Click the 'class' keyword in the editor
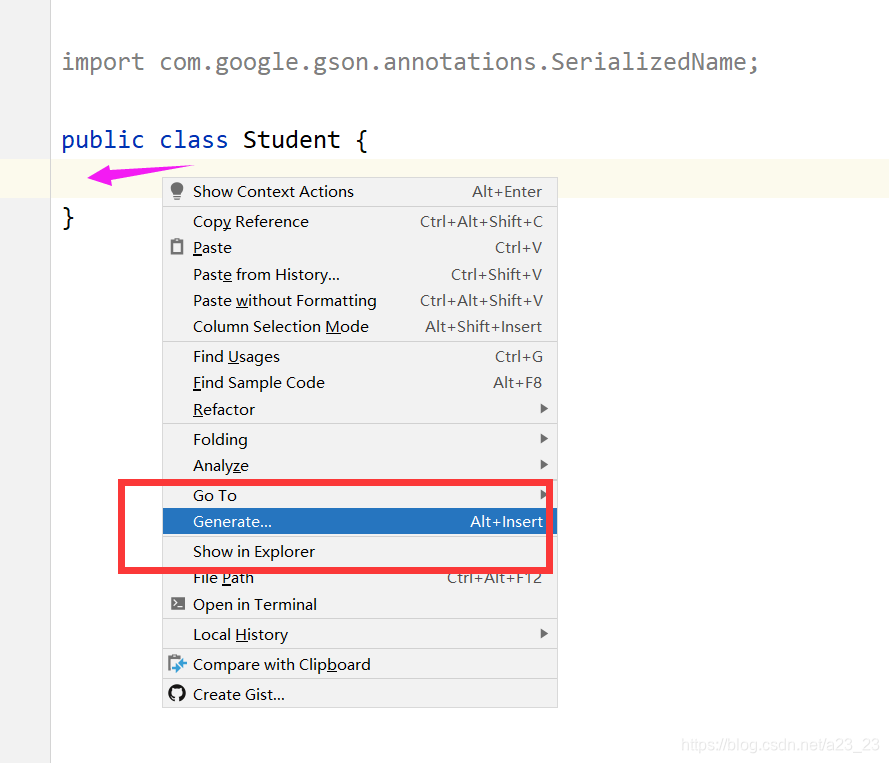Screen dimensions: 889x763 [x=193, y=139]
